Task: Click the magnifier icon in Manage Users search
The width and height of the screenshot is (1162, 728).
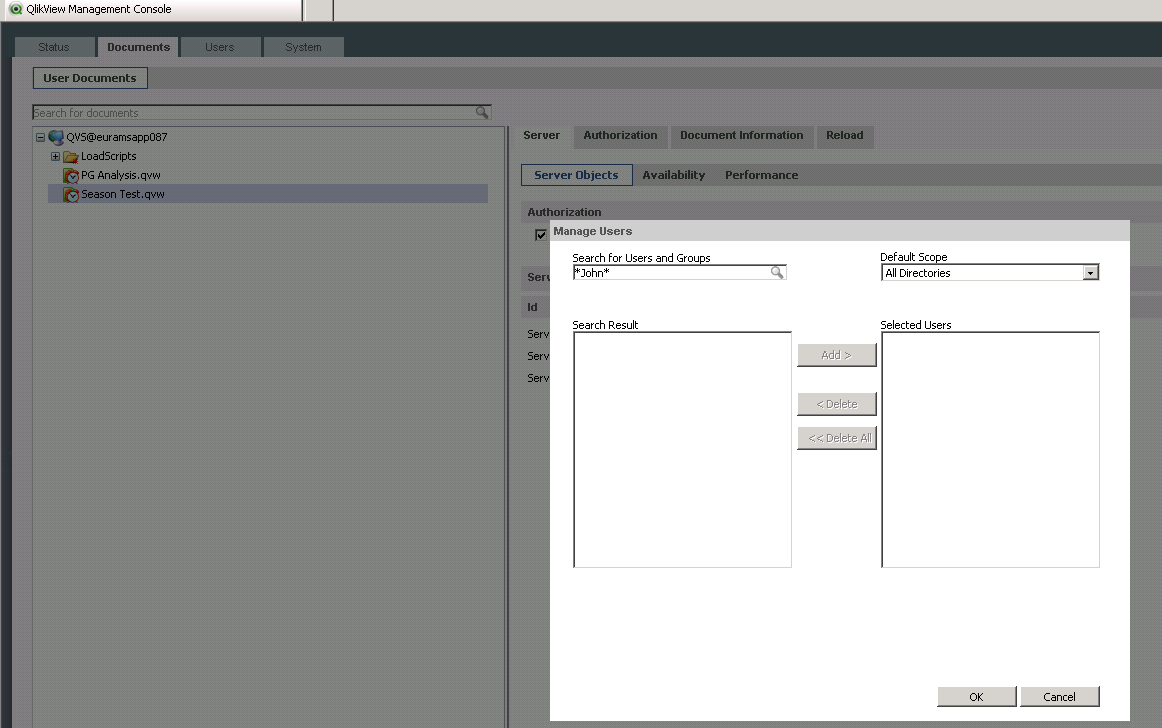Action: [777, 273]
